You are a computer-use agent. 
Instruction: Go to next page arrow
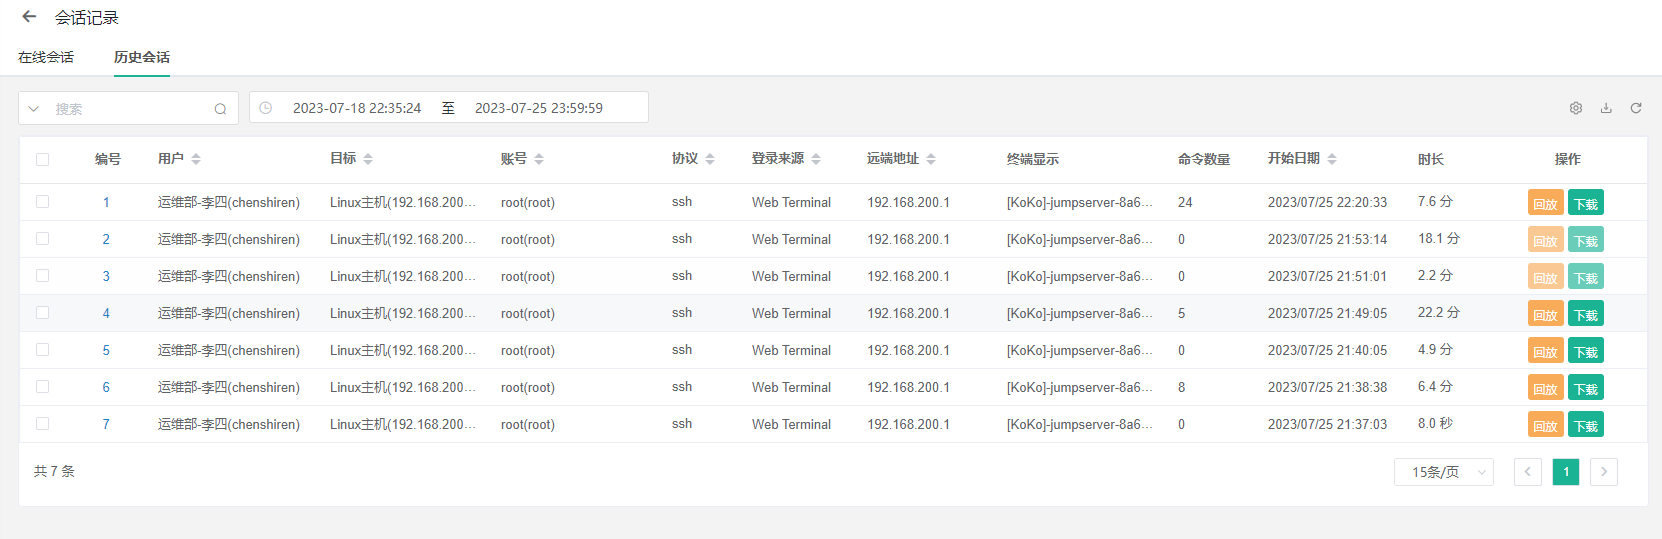tap(1604, 472)
